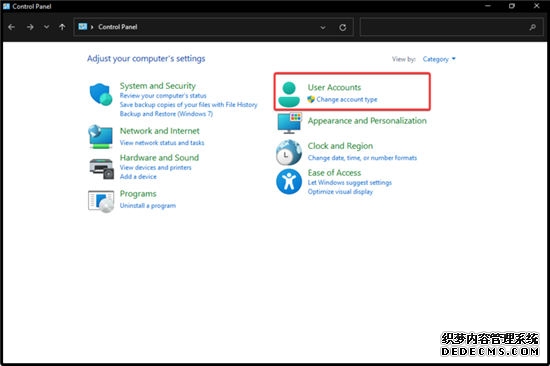Click Review your computer's status

[x=163, y=96]
